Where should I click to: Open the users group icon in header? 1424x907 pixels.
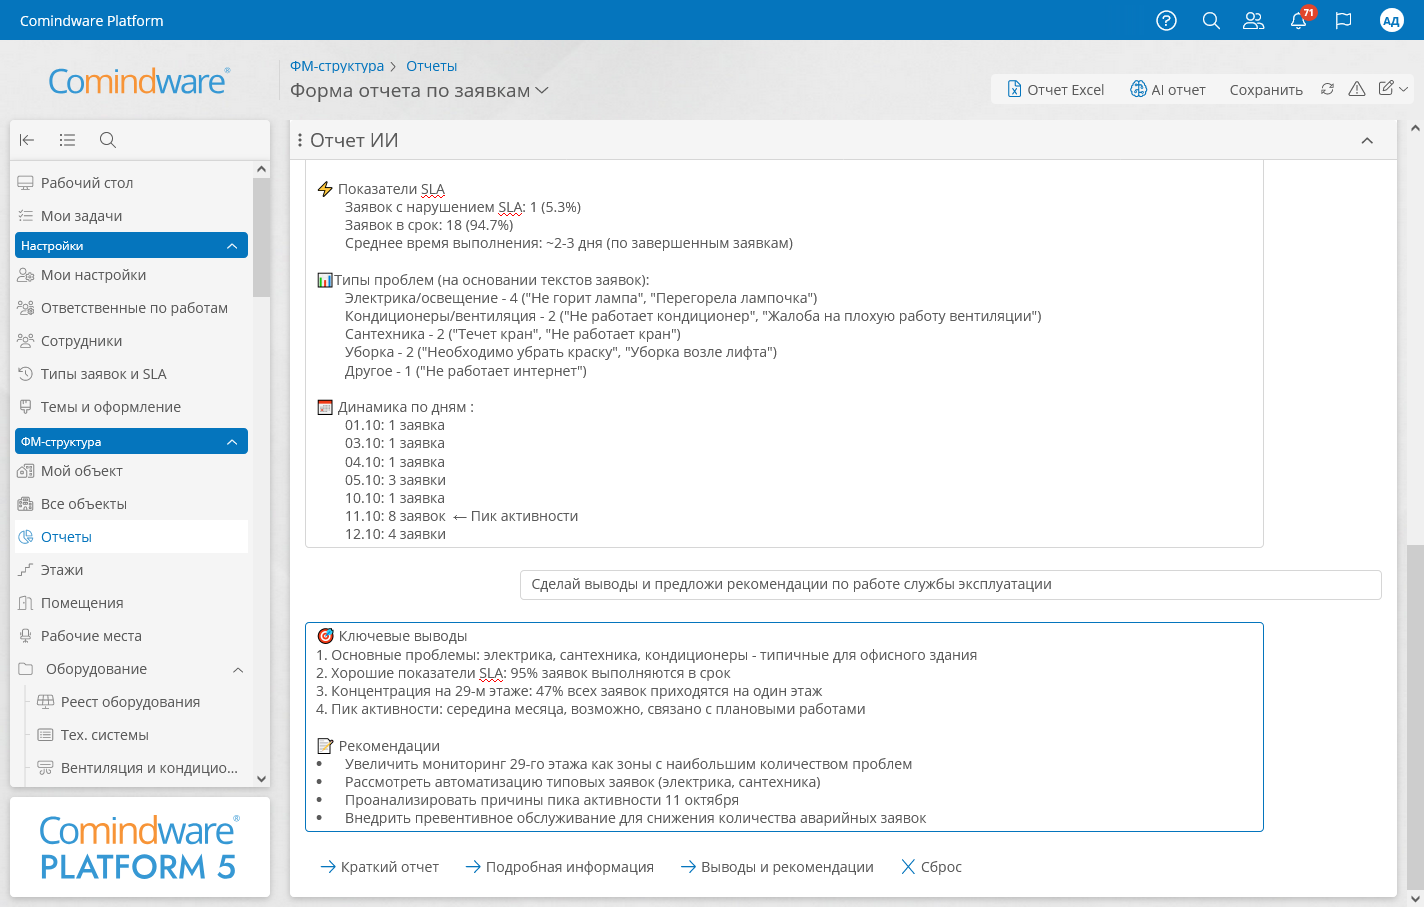[x=1253, y=20]
